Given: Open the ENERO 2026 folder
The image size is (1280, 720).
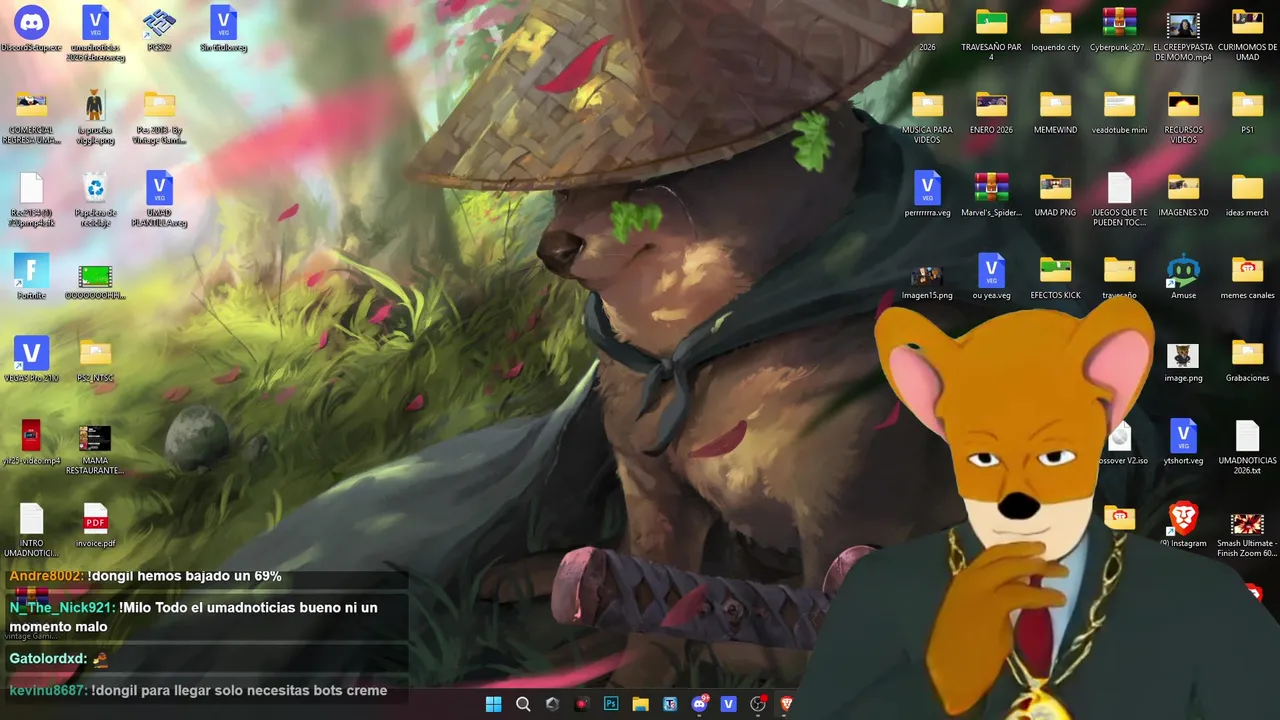Looking at the screenshot, I should 991,111.
